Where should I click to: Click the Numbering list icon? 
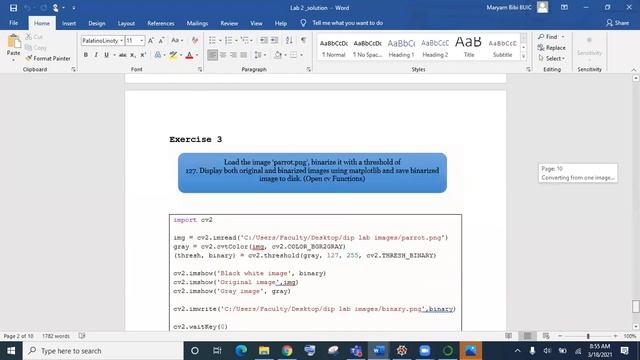(229, 40)
